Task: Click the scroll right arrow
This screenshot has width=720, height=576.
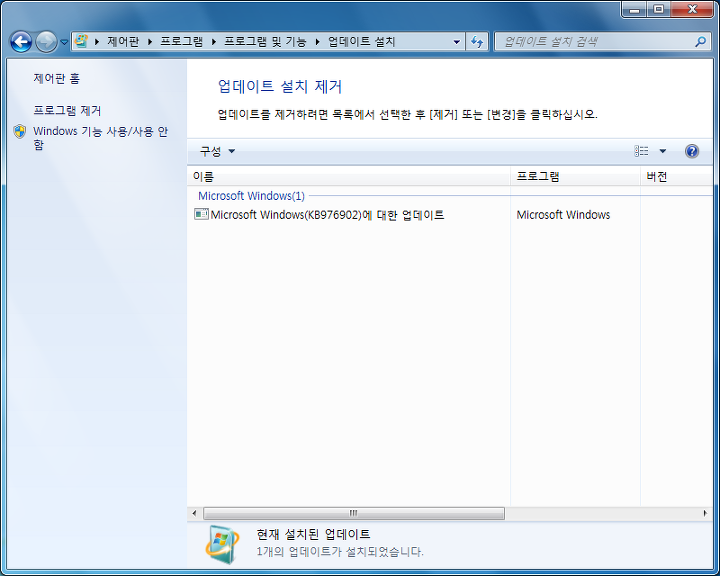Action: point(705,513)
